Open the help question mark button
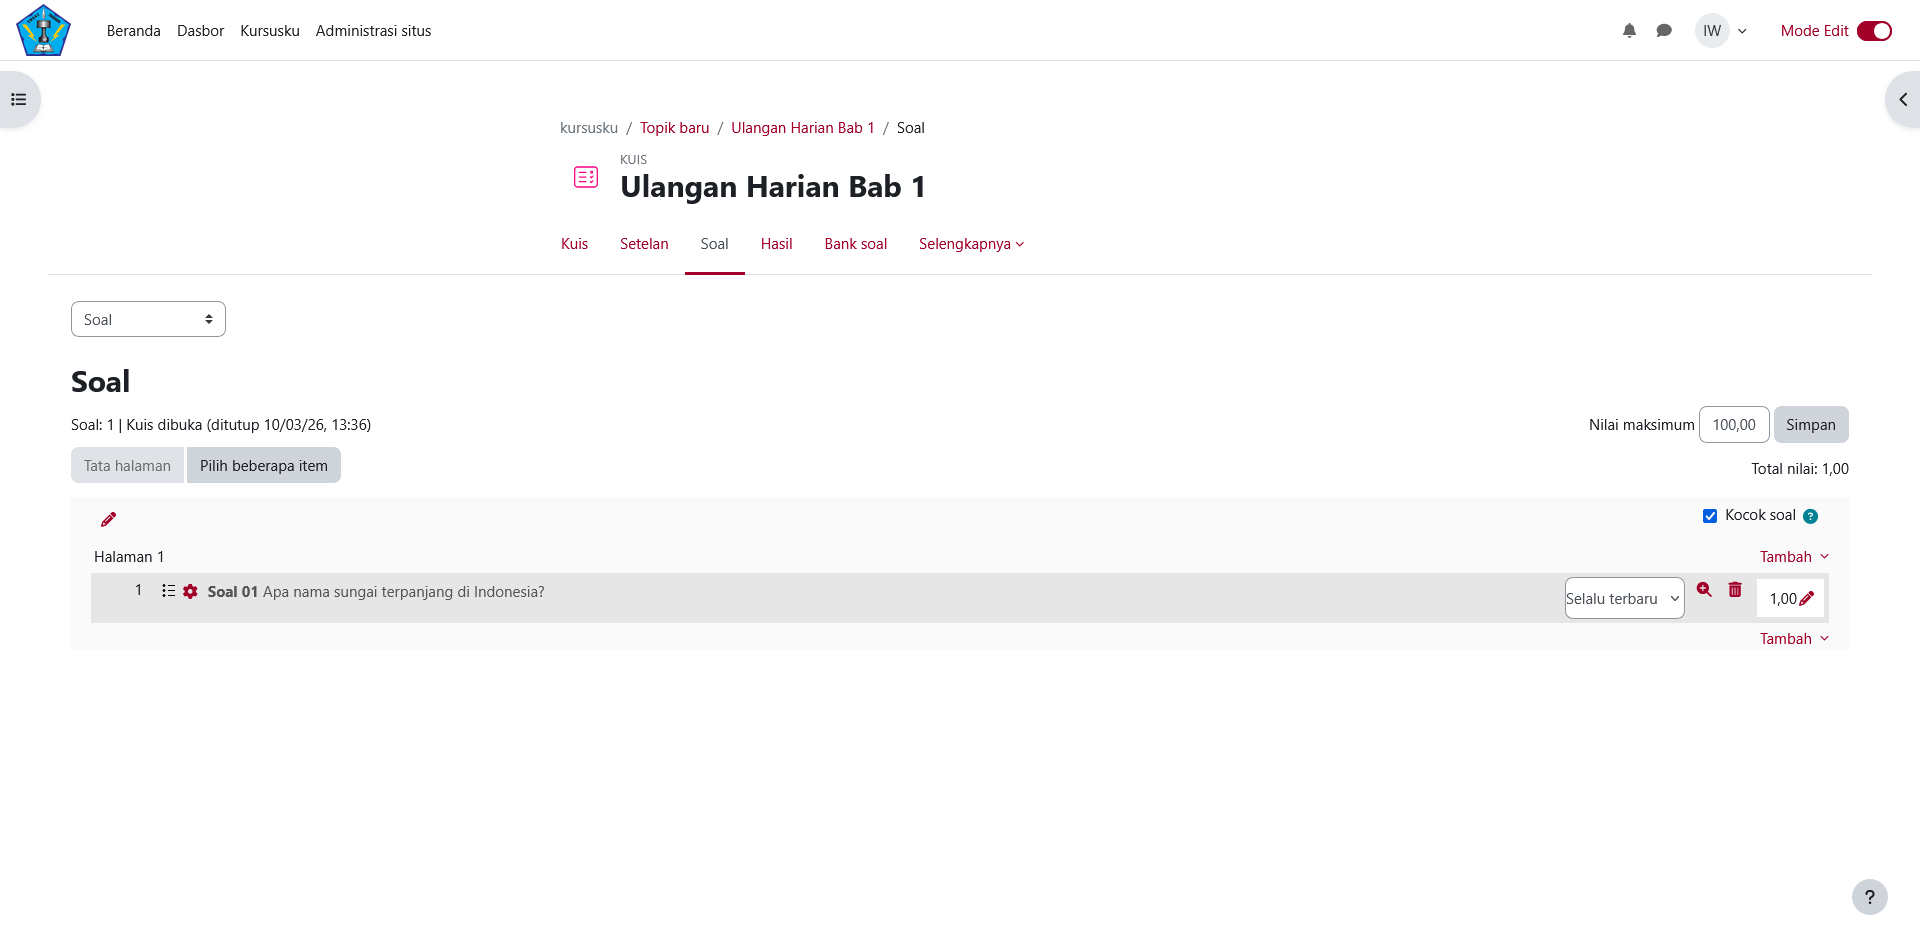The height and width of the screenshot is (947, 1920). [1869, 897]
